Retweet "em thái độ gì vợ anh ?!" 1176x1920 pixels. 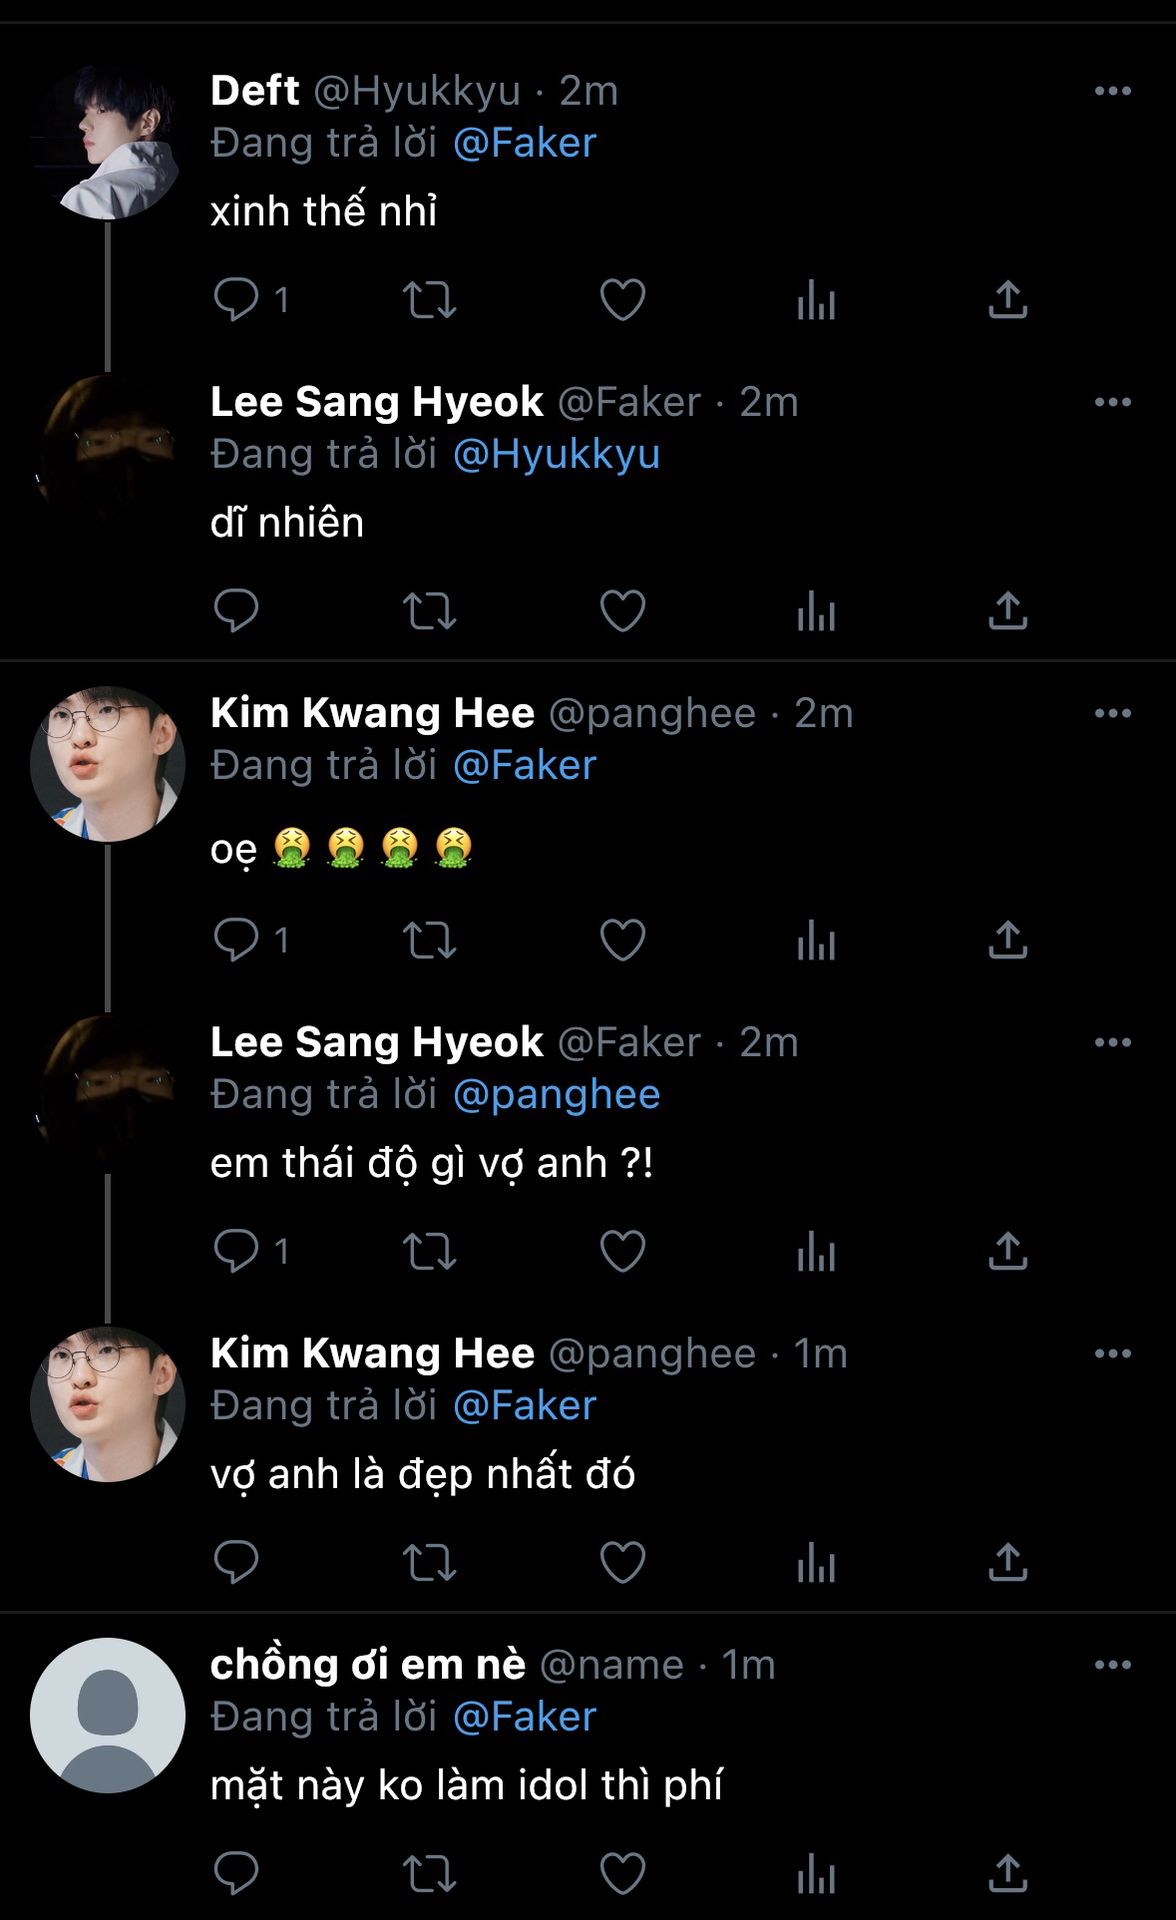coord(429,1251)
